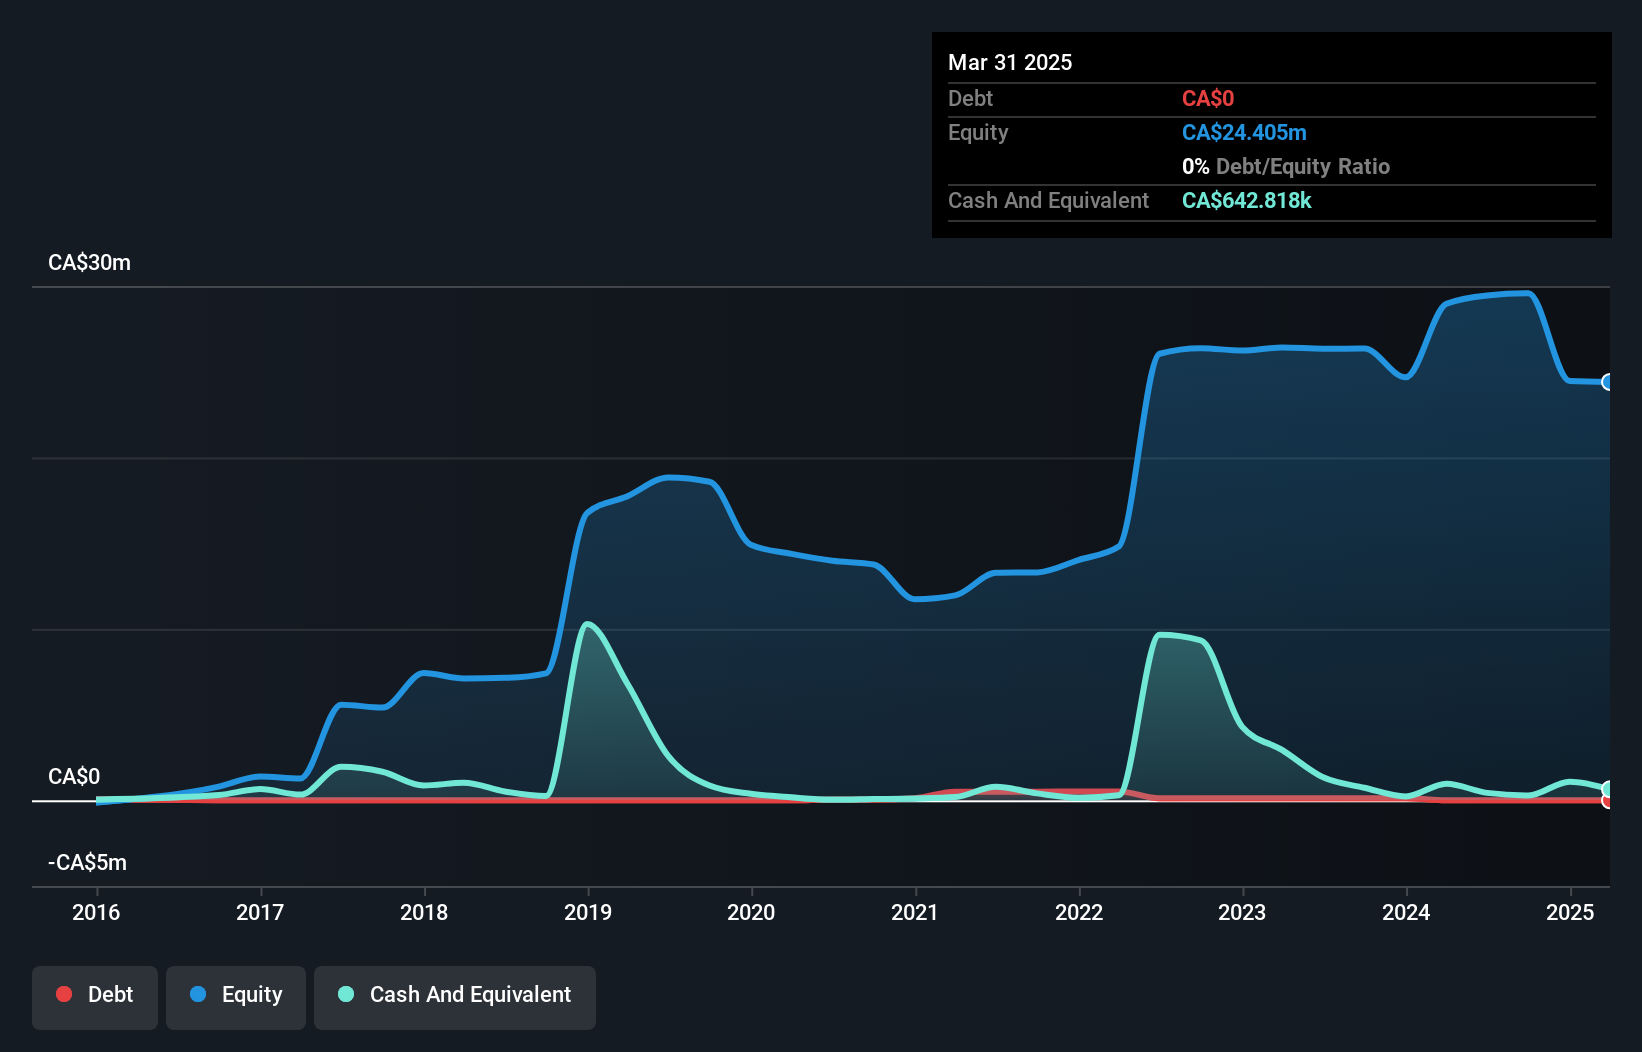The width and height of the screenshot is (1642, 1052).
Task: Click the Cash And Equivalent row label in tooltip
Action: click(1048, 201)
